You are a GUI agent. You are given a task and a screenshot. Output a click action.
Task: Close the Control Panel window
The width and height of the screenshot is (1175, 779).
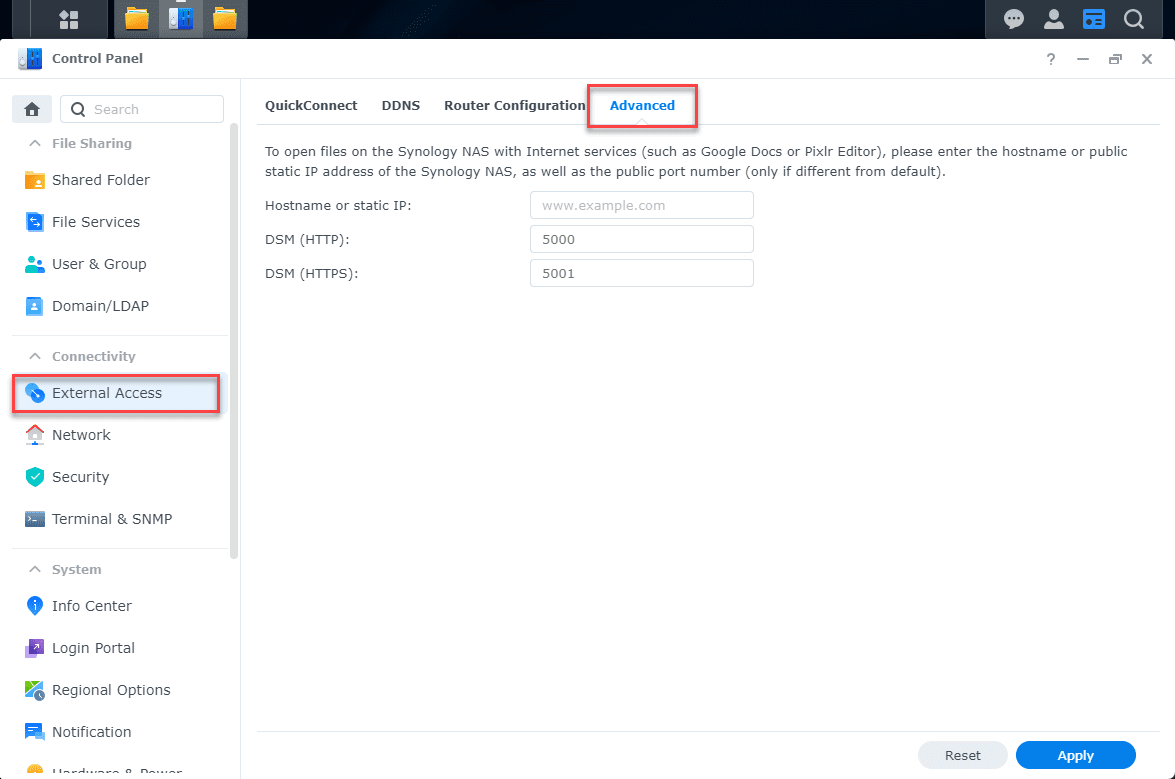point(1147,59)
